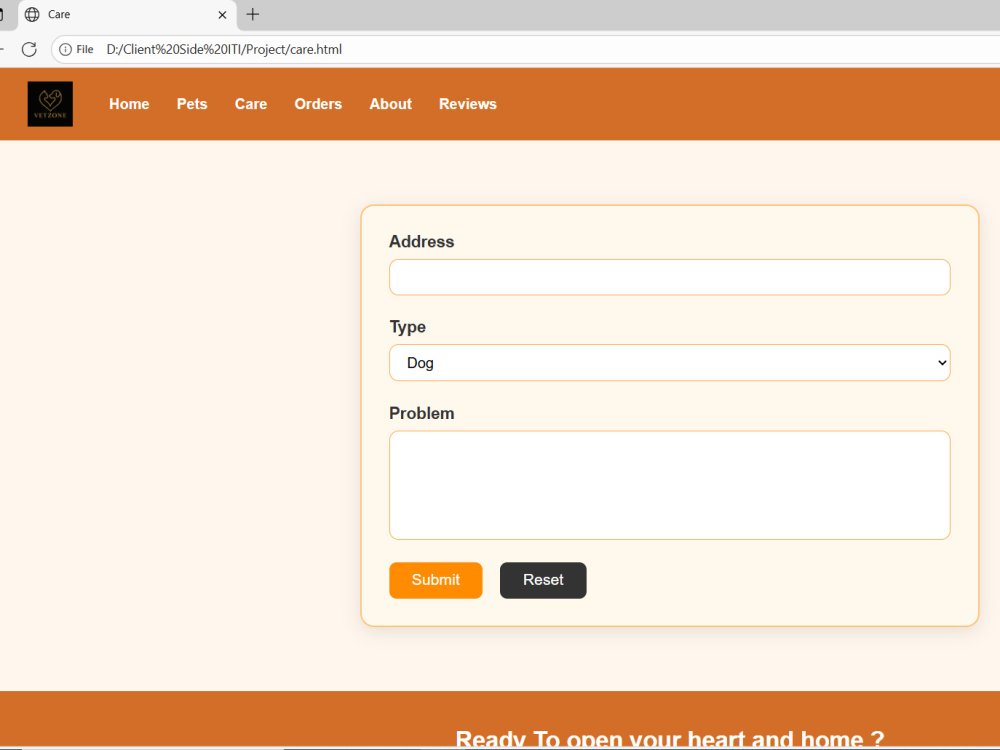Focus the Address text field
1000x750 pixels.
point(670,277)
